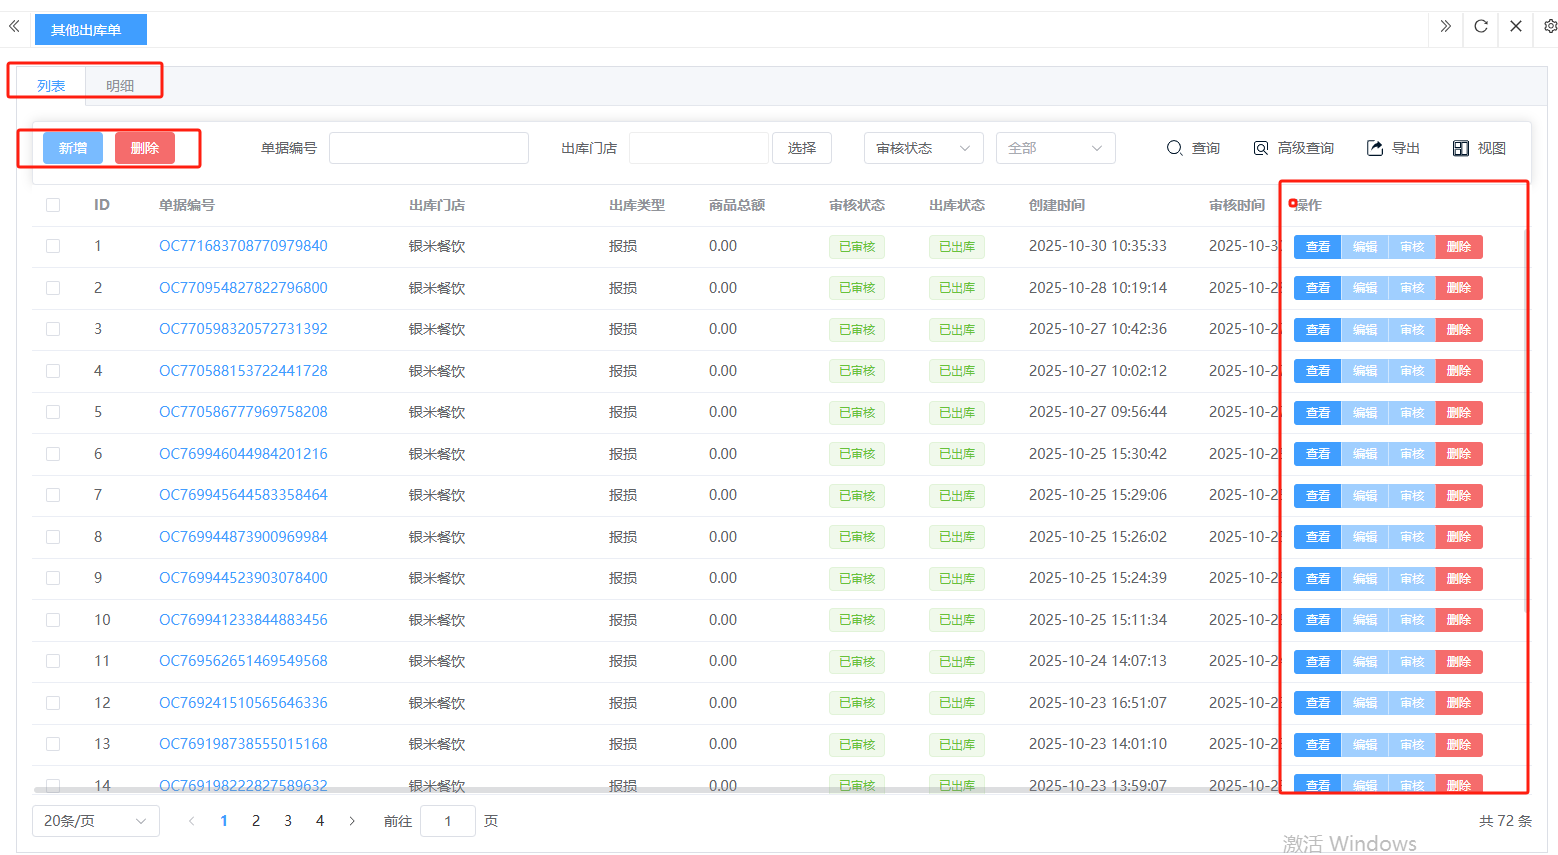Screen dimensions: 1558x855
Task: Click the double right arrow tabs icon
Action: coord(1445,27)
